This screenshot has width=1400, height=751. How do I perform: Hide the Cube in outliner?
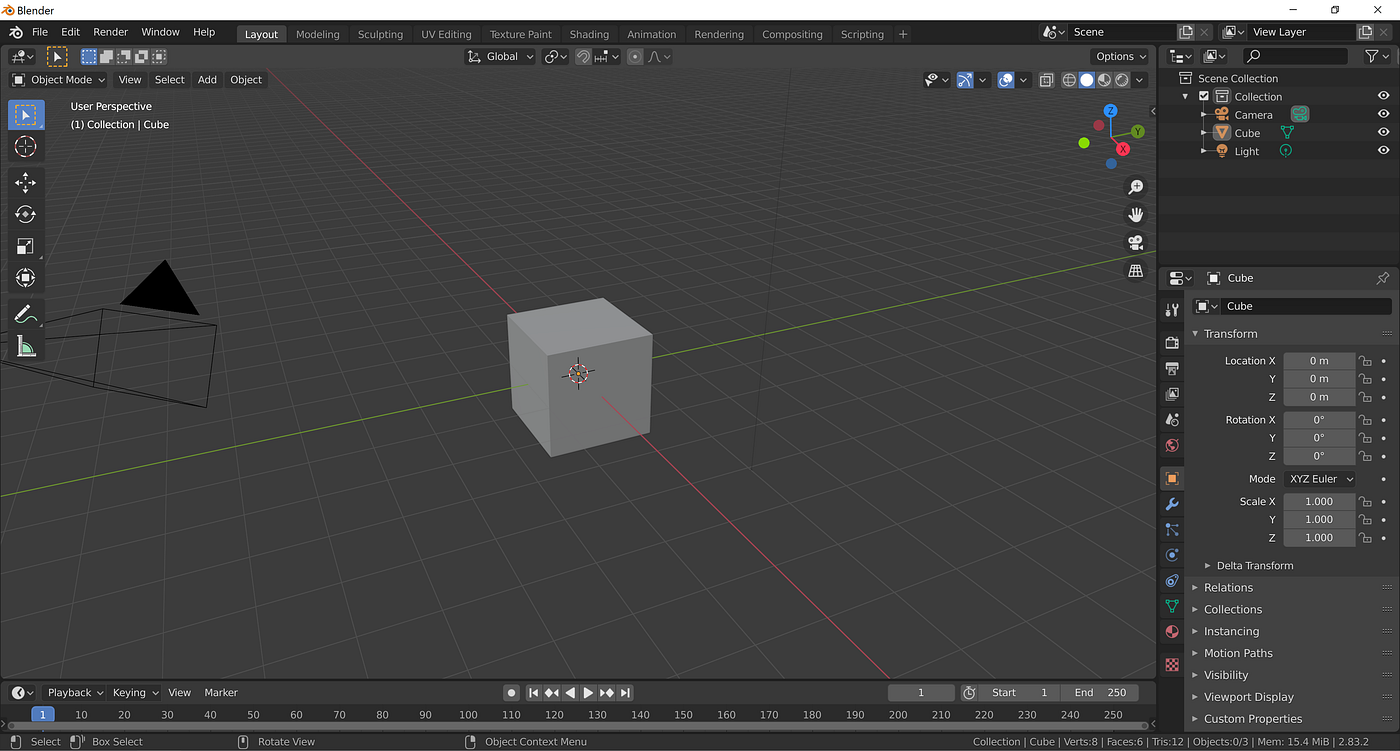[1384, 133]
